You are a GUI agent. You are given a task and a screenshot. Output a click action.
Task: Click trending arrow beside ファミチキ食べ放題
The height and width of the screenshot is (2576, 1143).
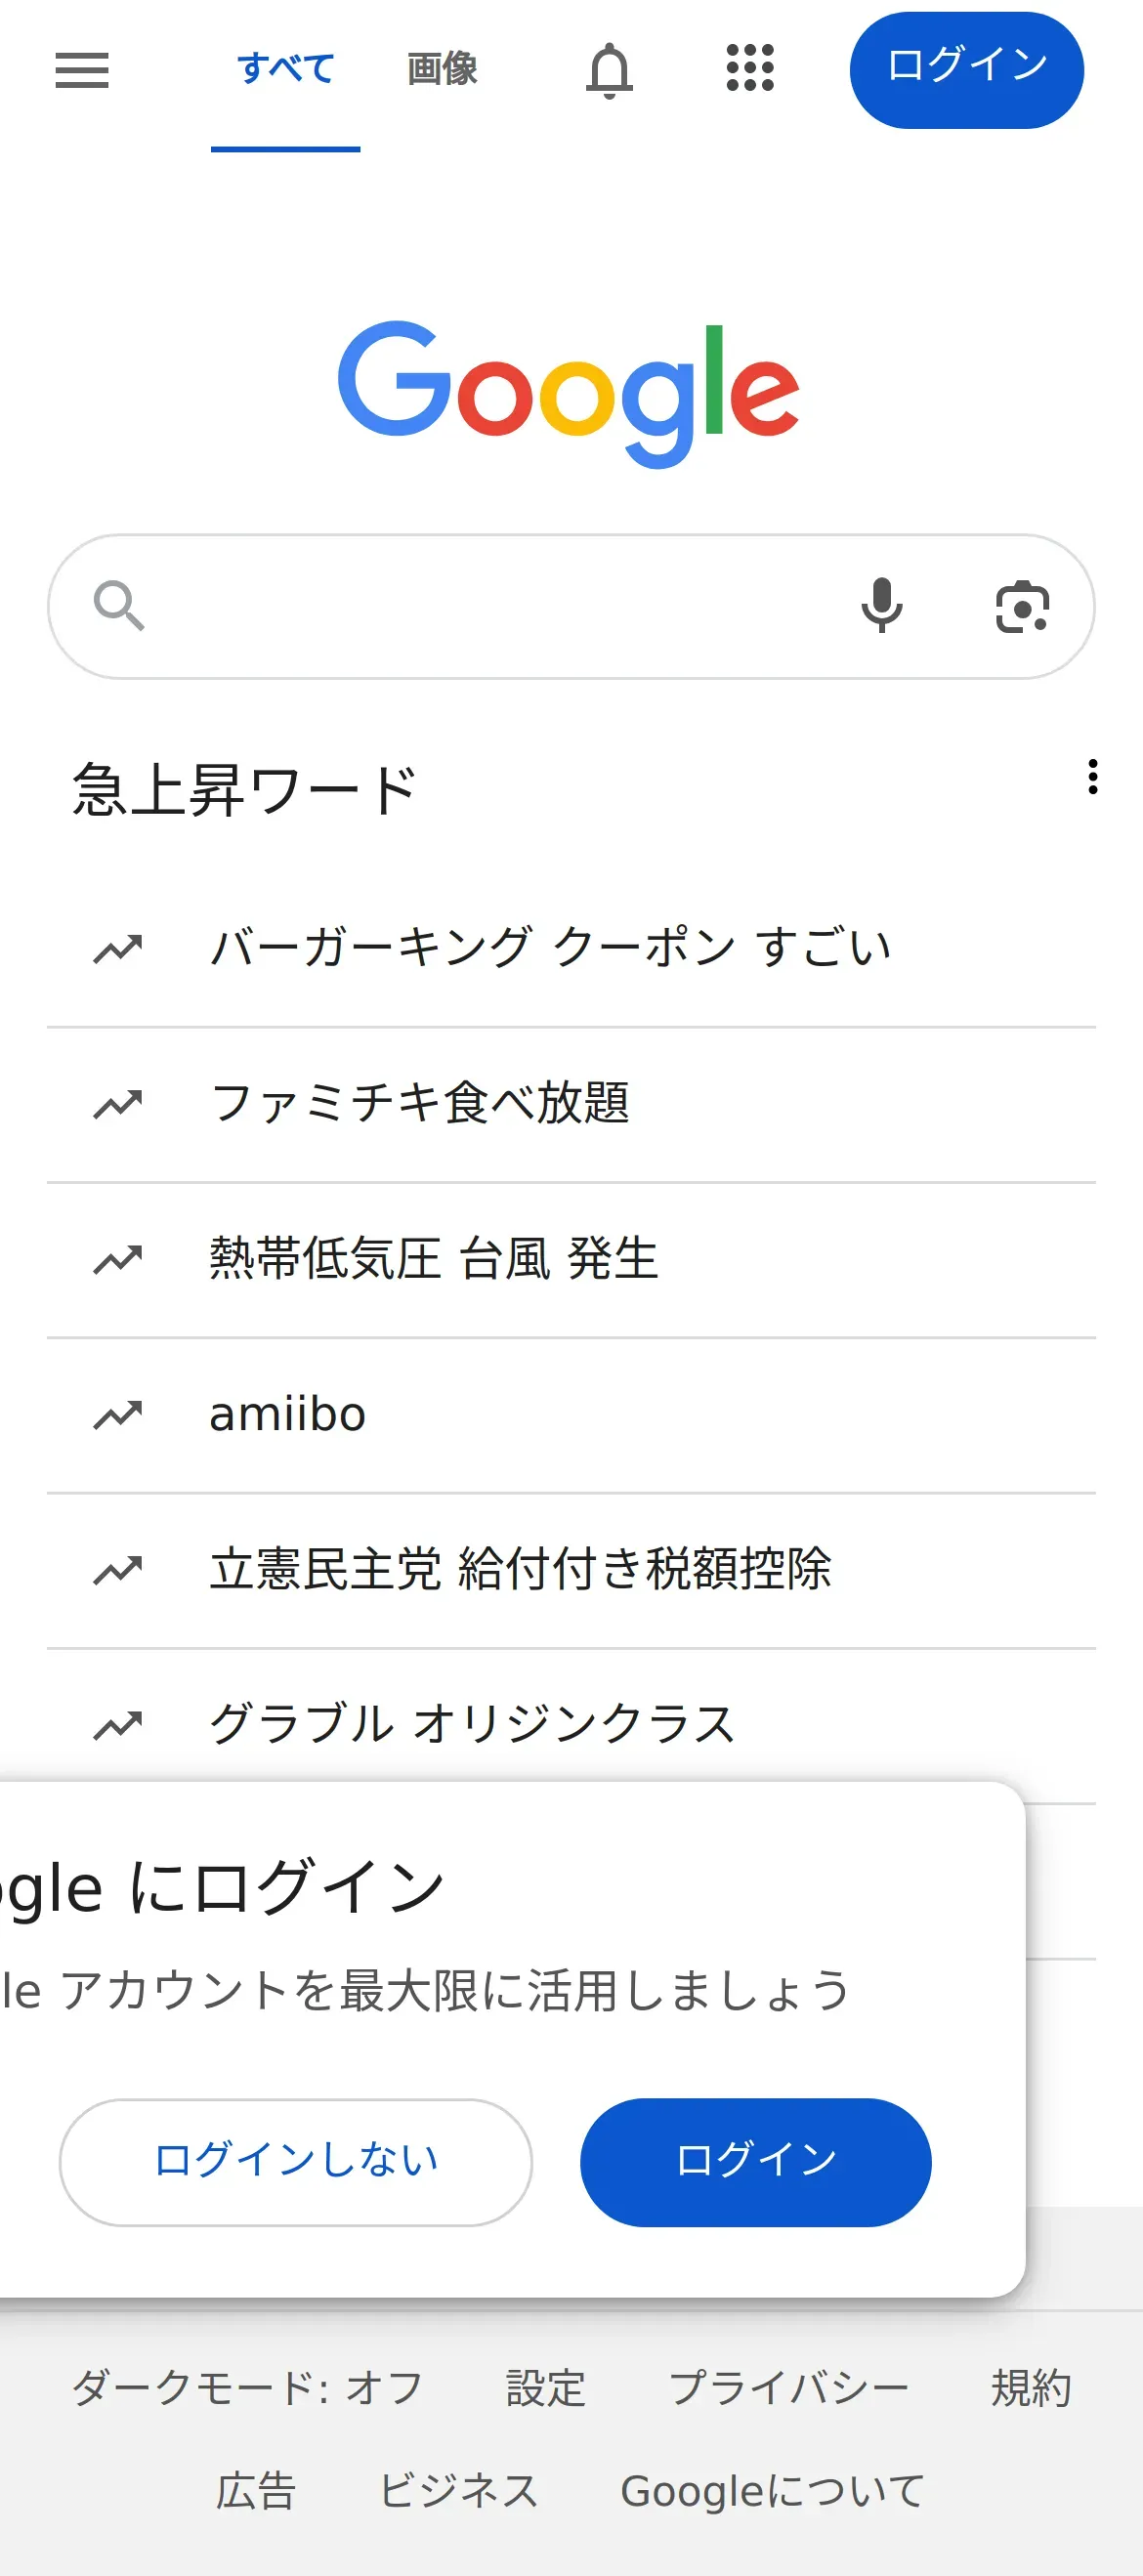pos(118,1104)
